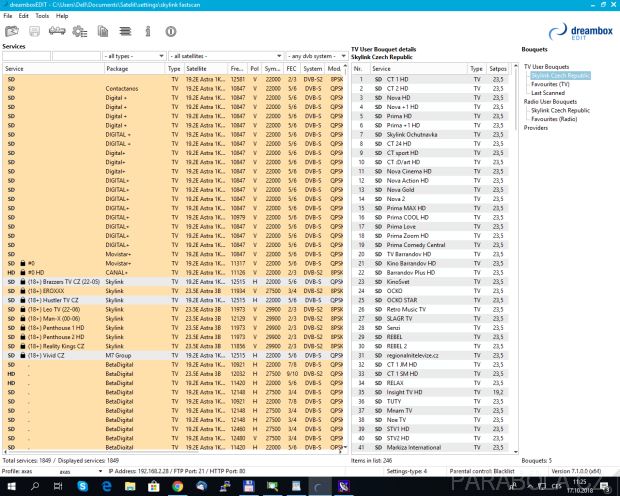The width and height of the screenshot is (620, 496).
Task: Open the '- any dvb system -' dropdown
Action: [316, 56]
